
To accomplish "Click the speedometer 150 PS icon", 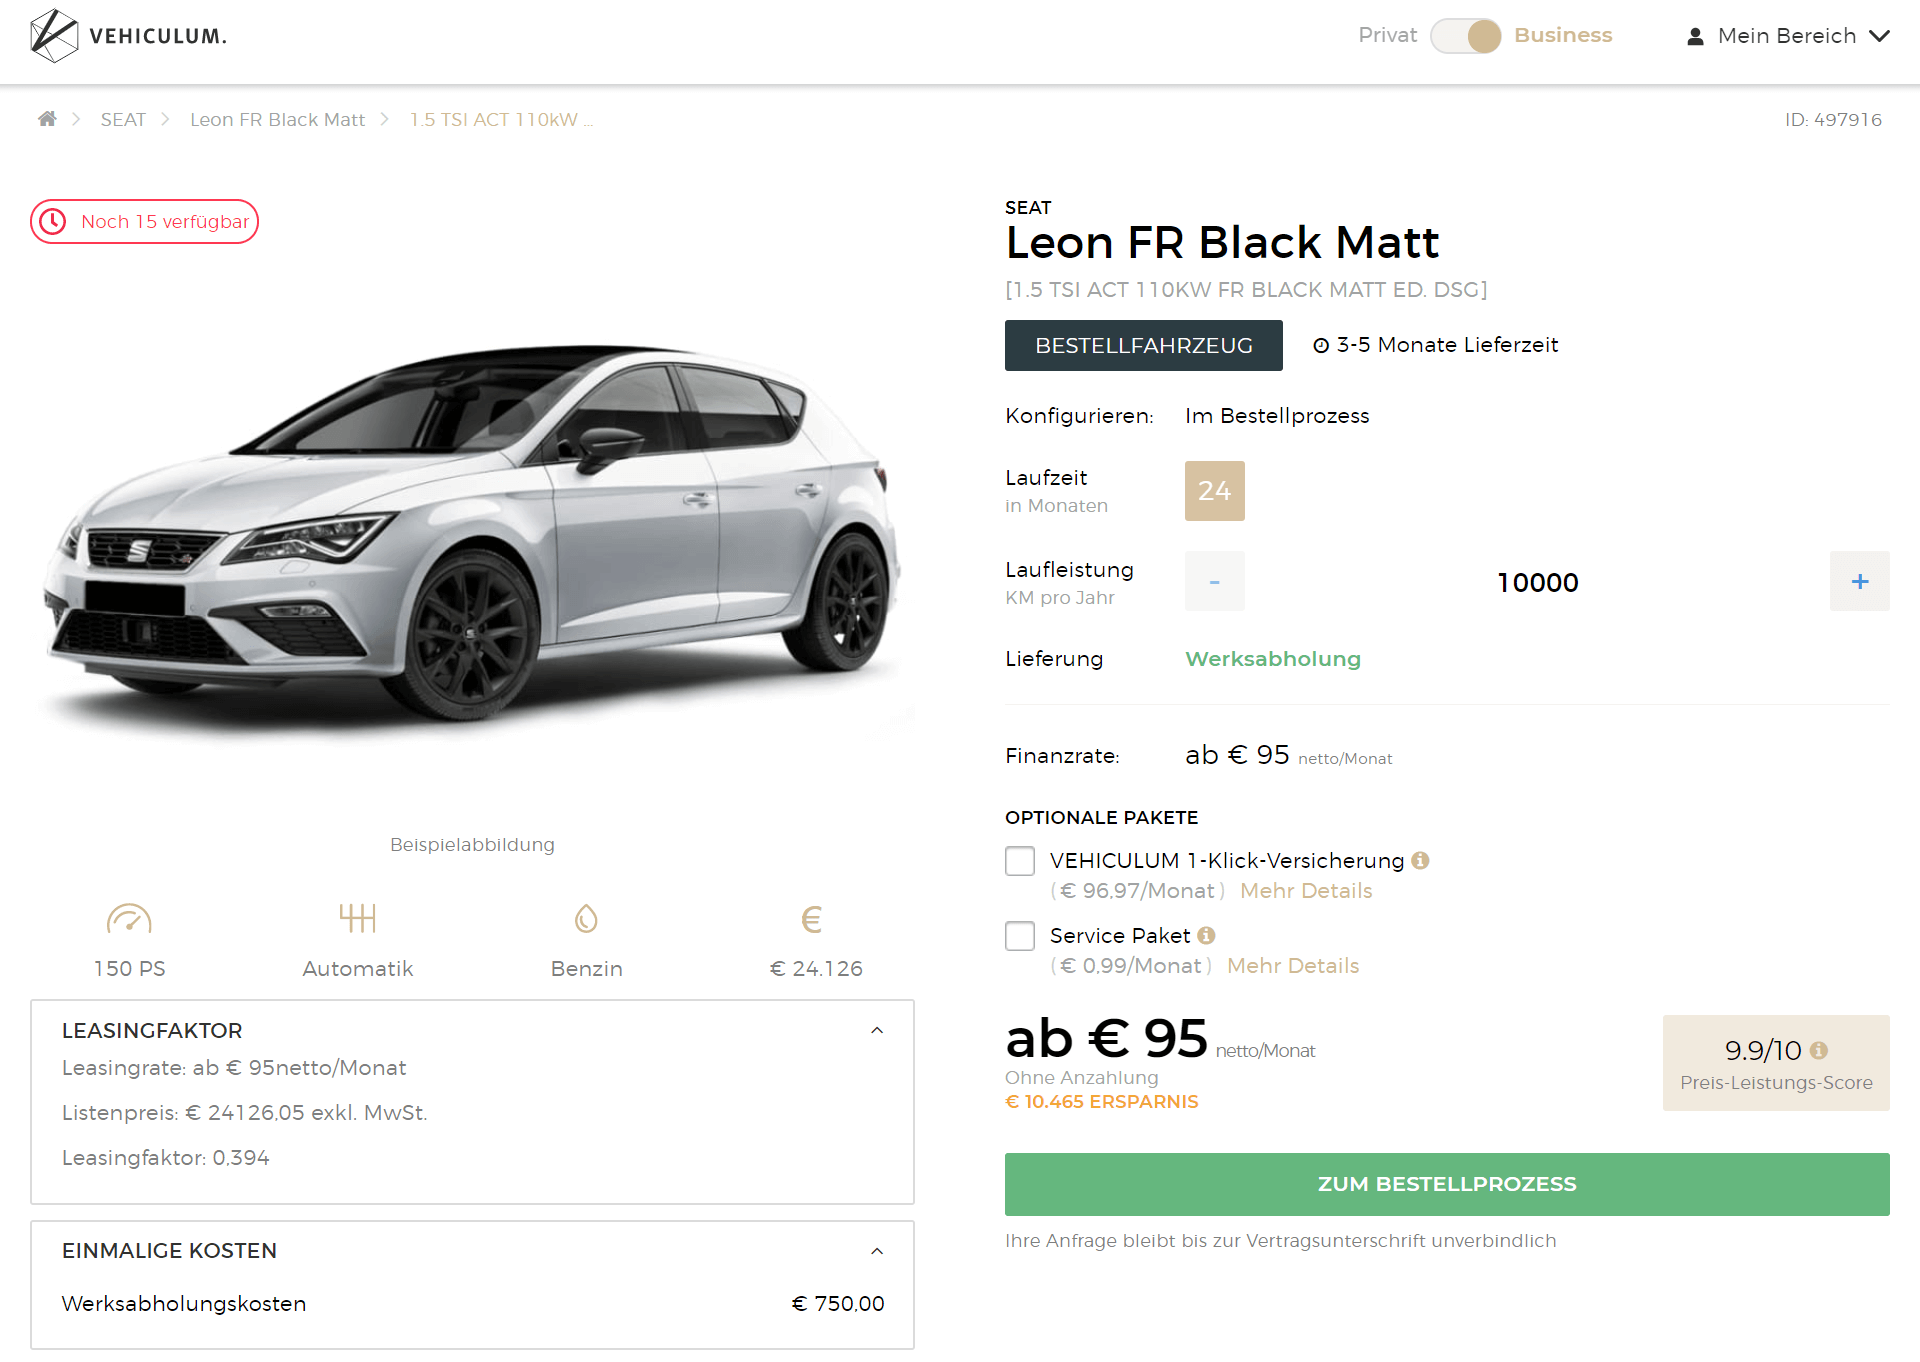I will tap(129, 918).
